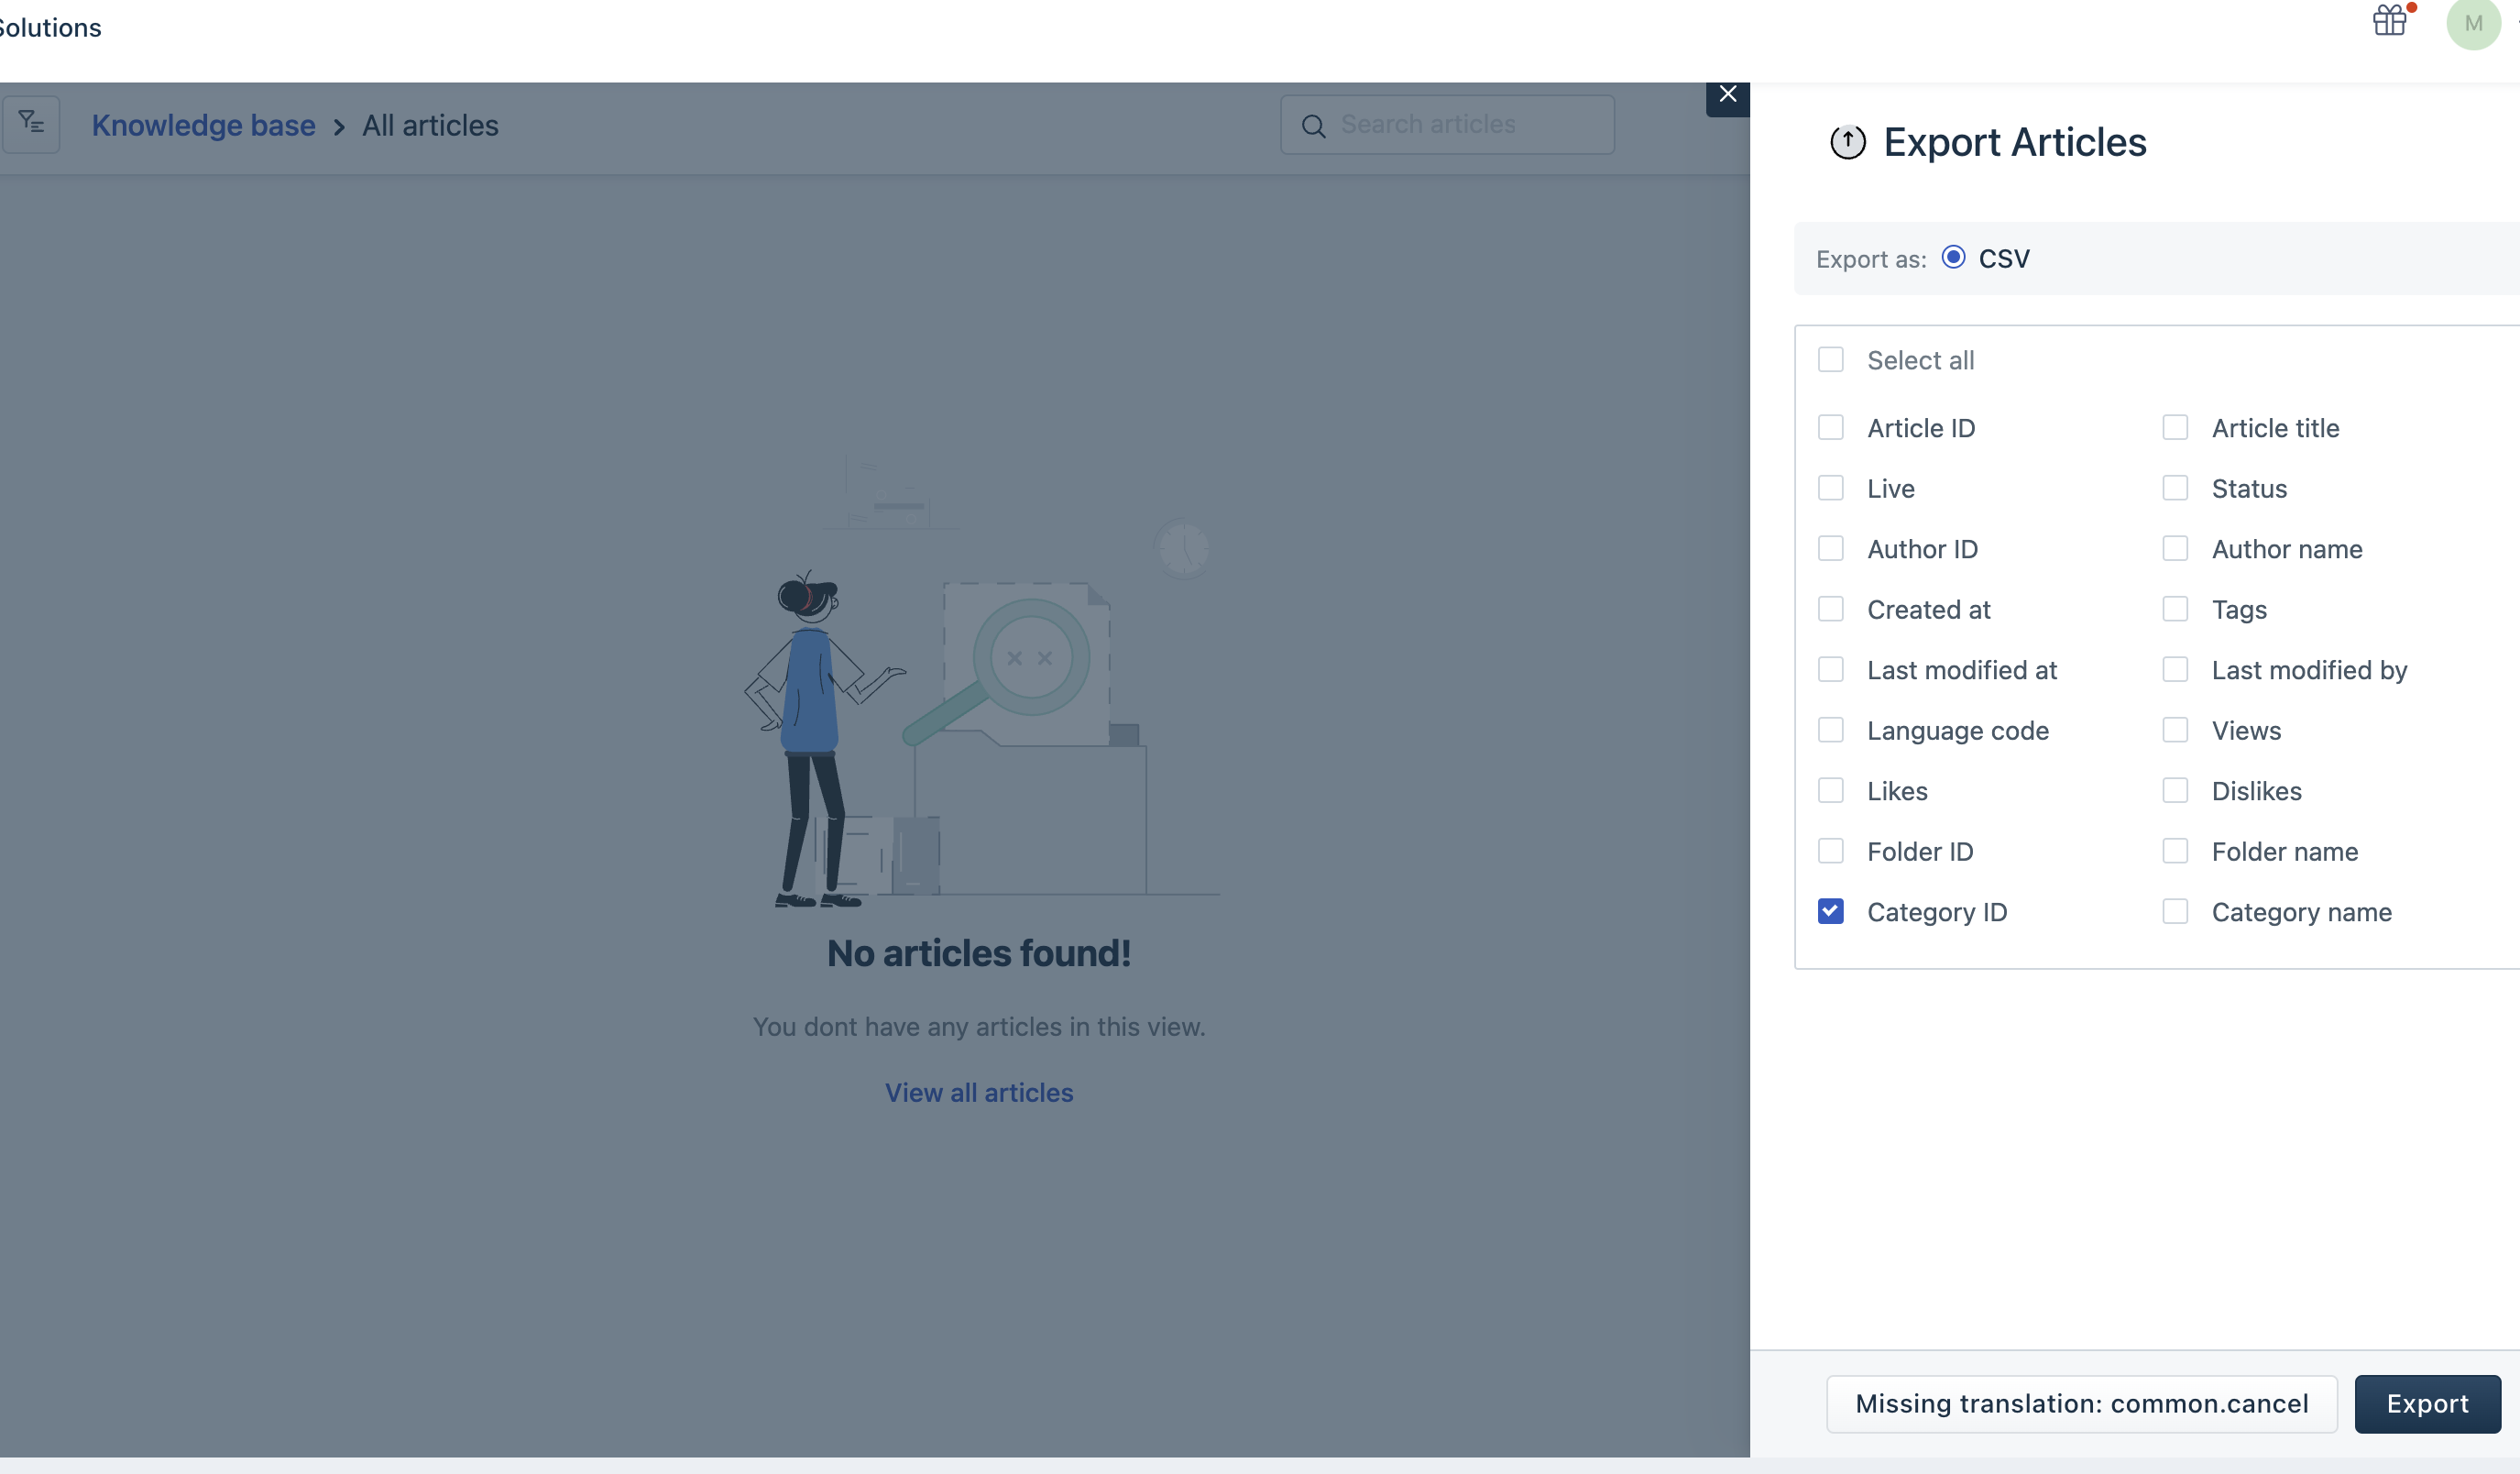This screenshot has height=1474, width=2520.
Task: Select the CSV export format radio
Action: pos(1953,258)
